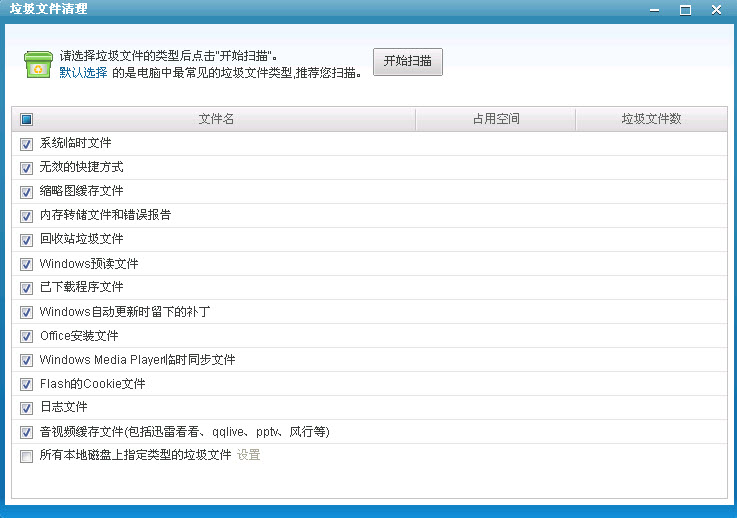
Task: Click the 垃圾文件数 column header
Action: (651, 119)
